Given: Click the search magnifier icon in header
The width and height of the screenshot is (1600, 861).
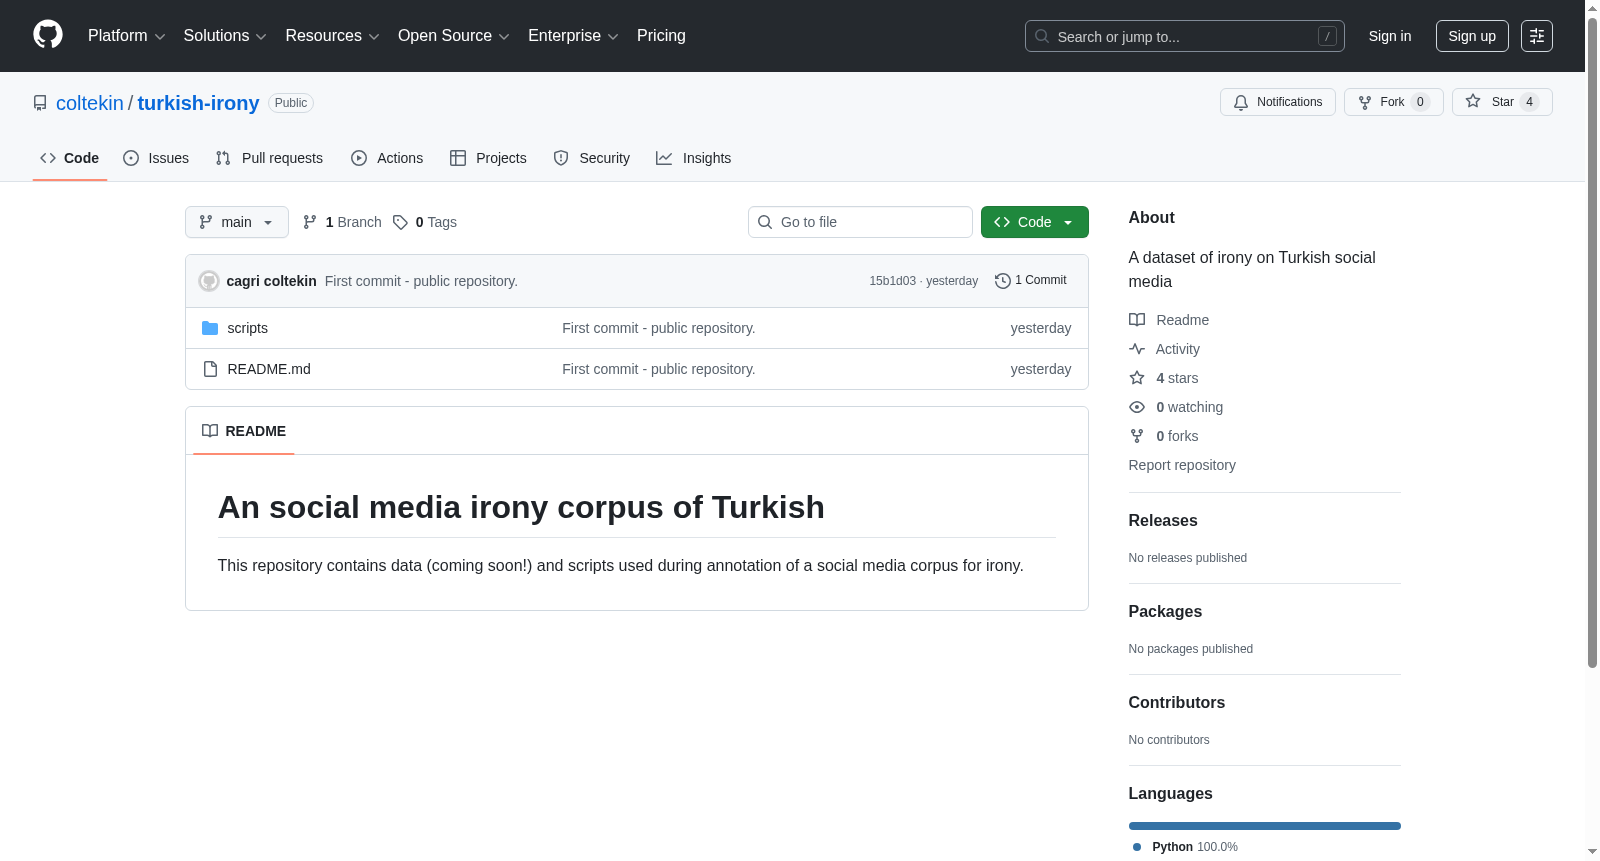Looking at the screenshot, I should point(1042,36).
